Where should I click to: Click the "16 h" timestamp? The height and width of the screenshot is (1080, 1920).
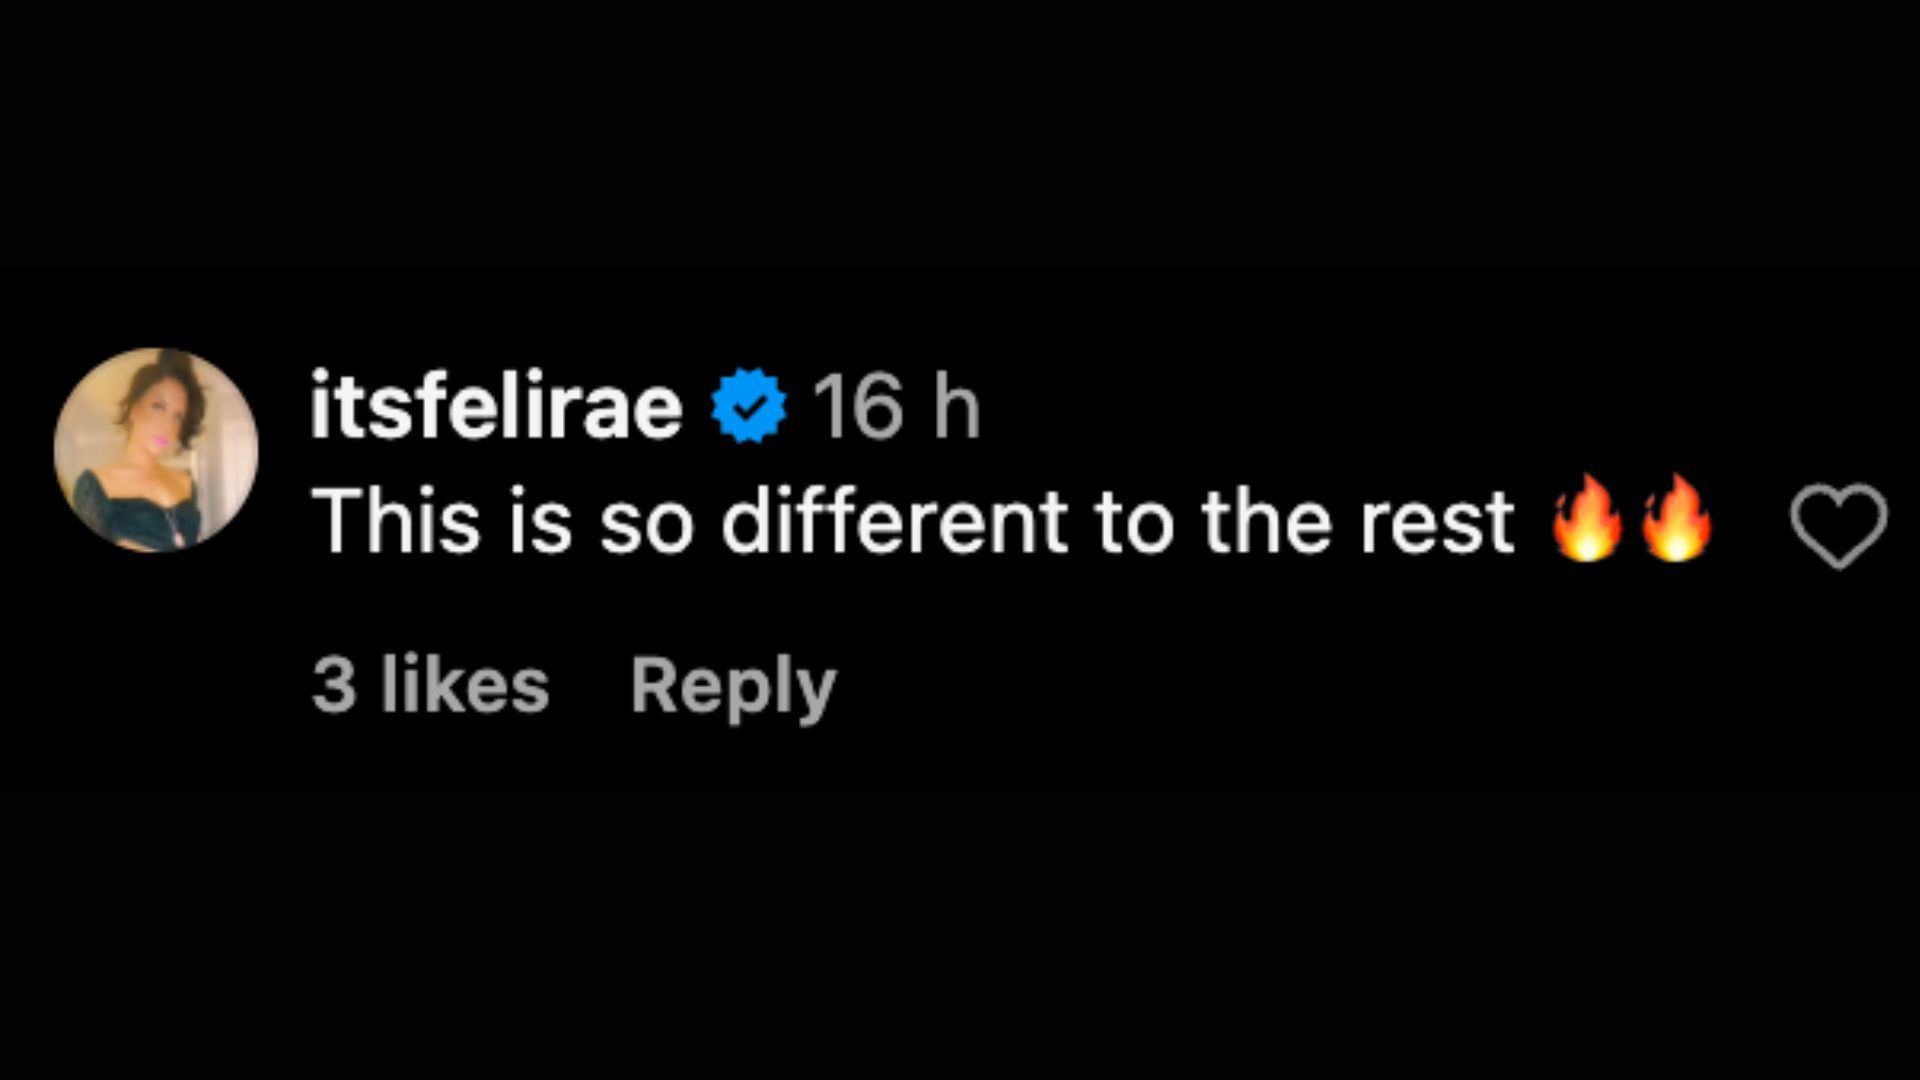tap(895, 405)
